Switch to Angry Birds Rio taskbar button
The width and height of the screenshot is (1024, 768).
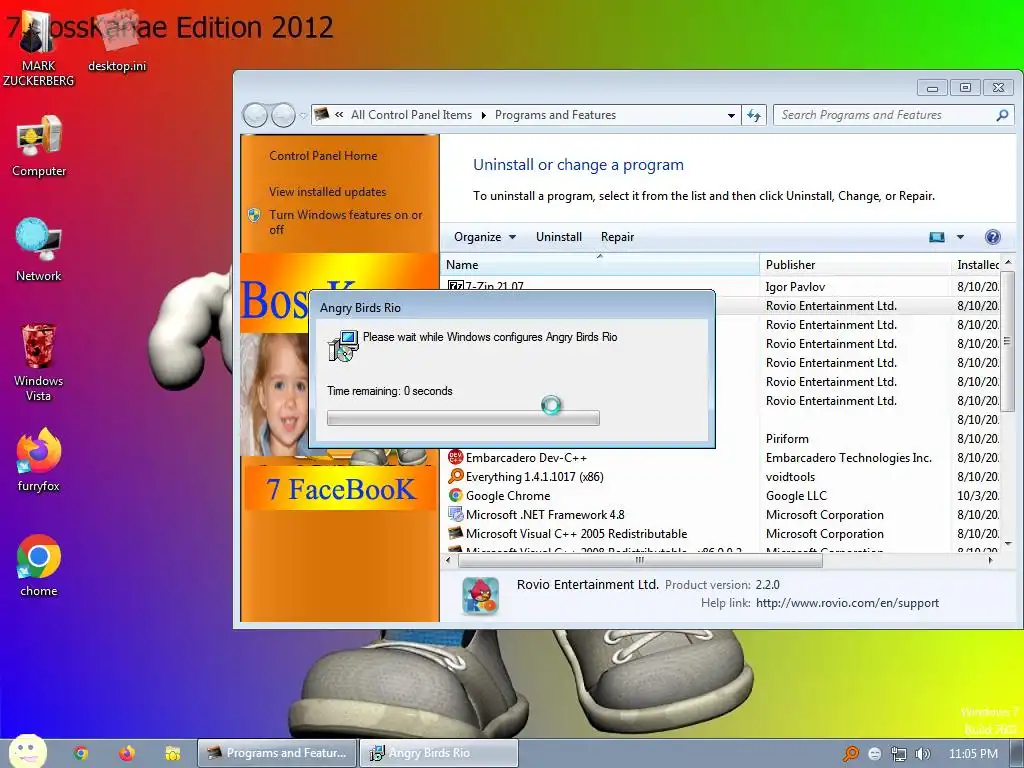tap(439, 753)
